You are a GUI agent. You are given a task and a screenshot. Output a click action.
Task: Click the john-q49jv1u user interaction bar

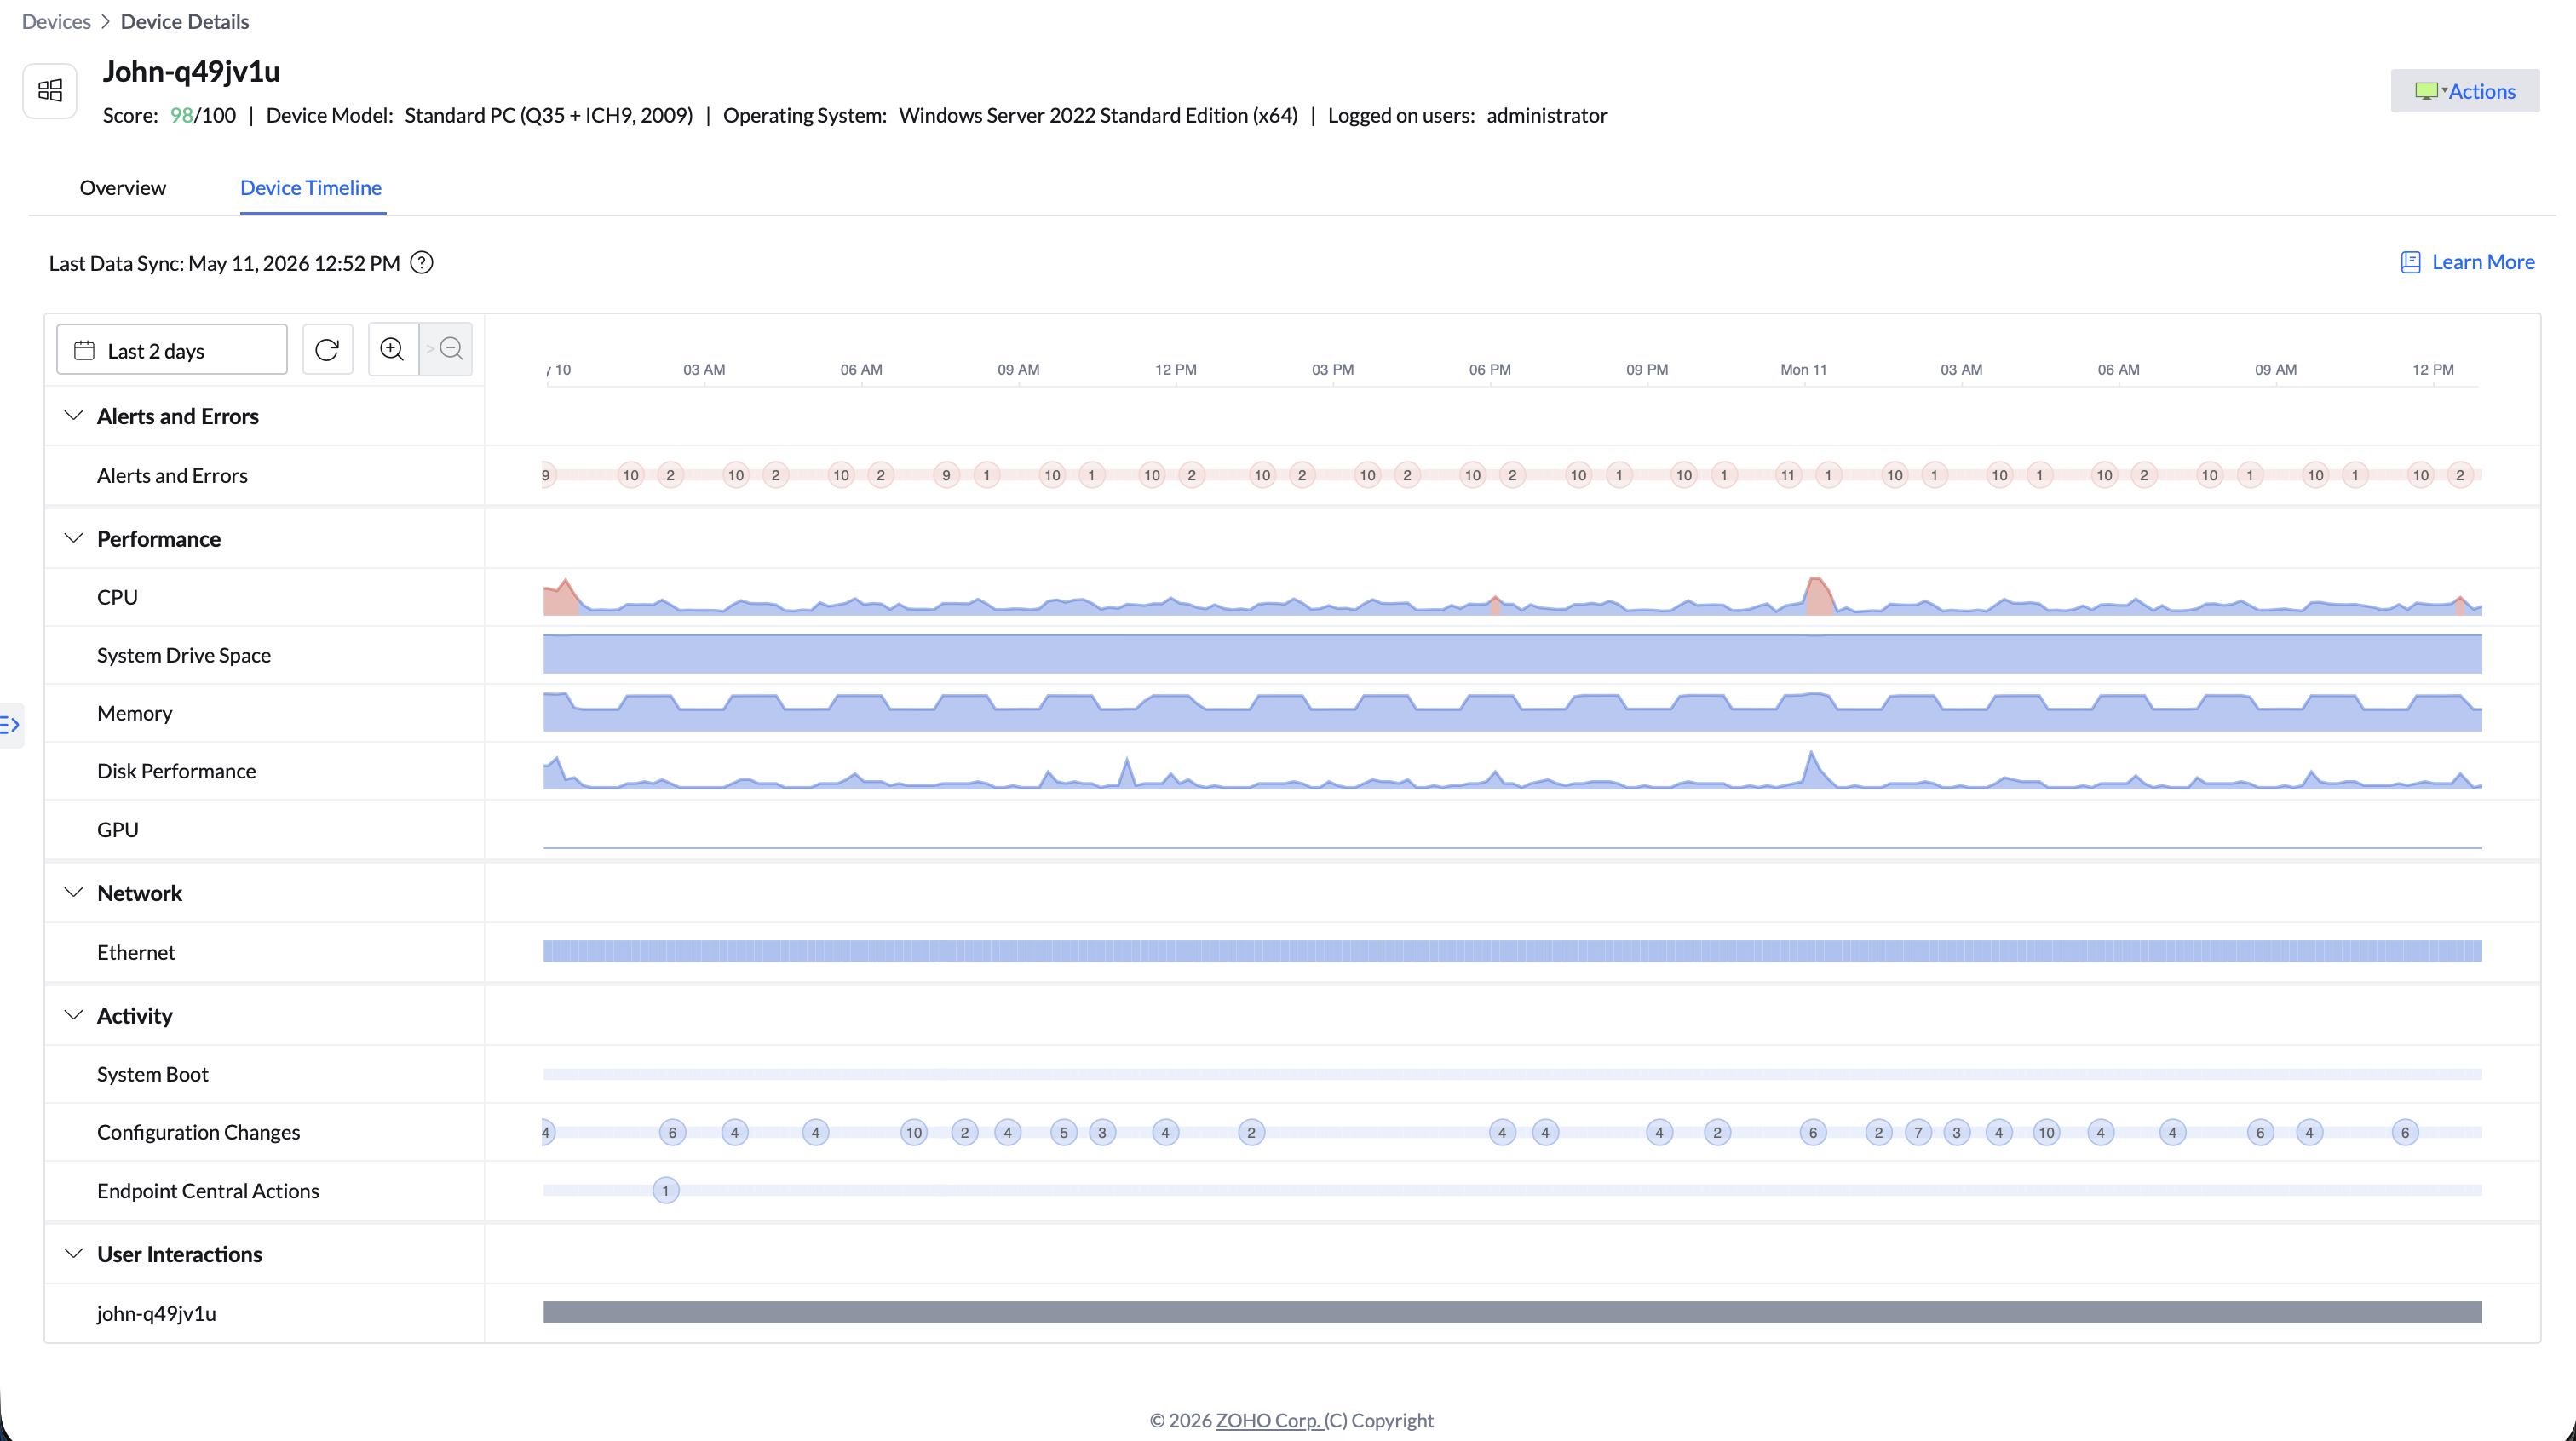[x=1512, y=1312]
